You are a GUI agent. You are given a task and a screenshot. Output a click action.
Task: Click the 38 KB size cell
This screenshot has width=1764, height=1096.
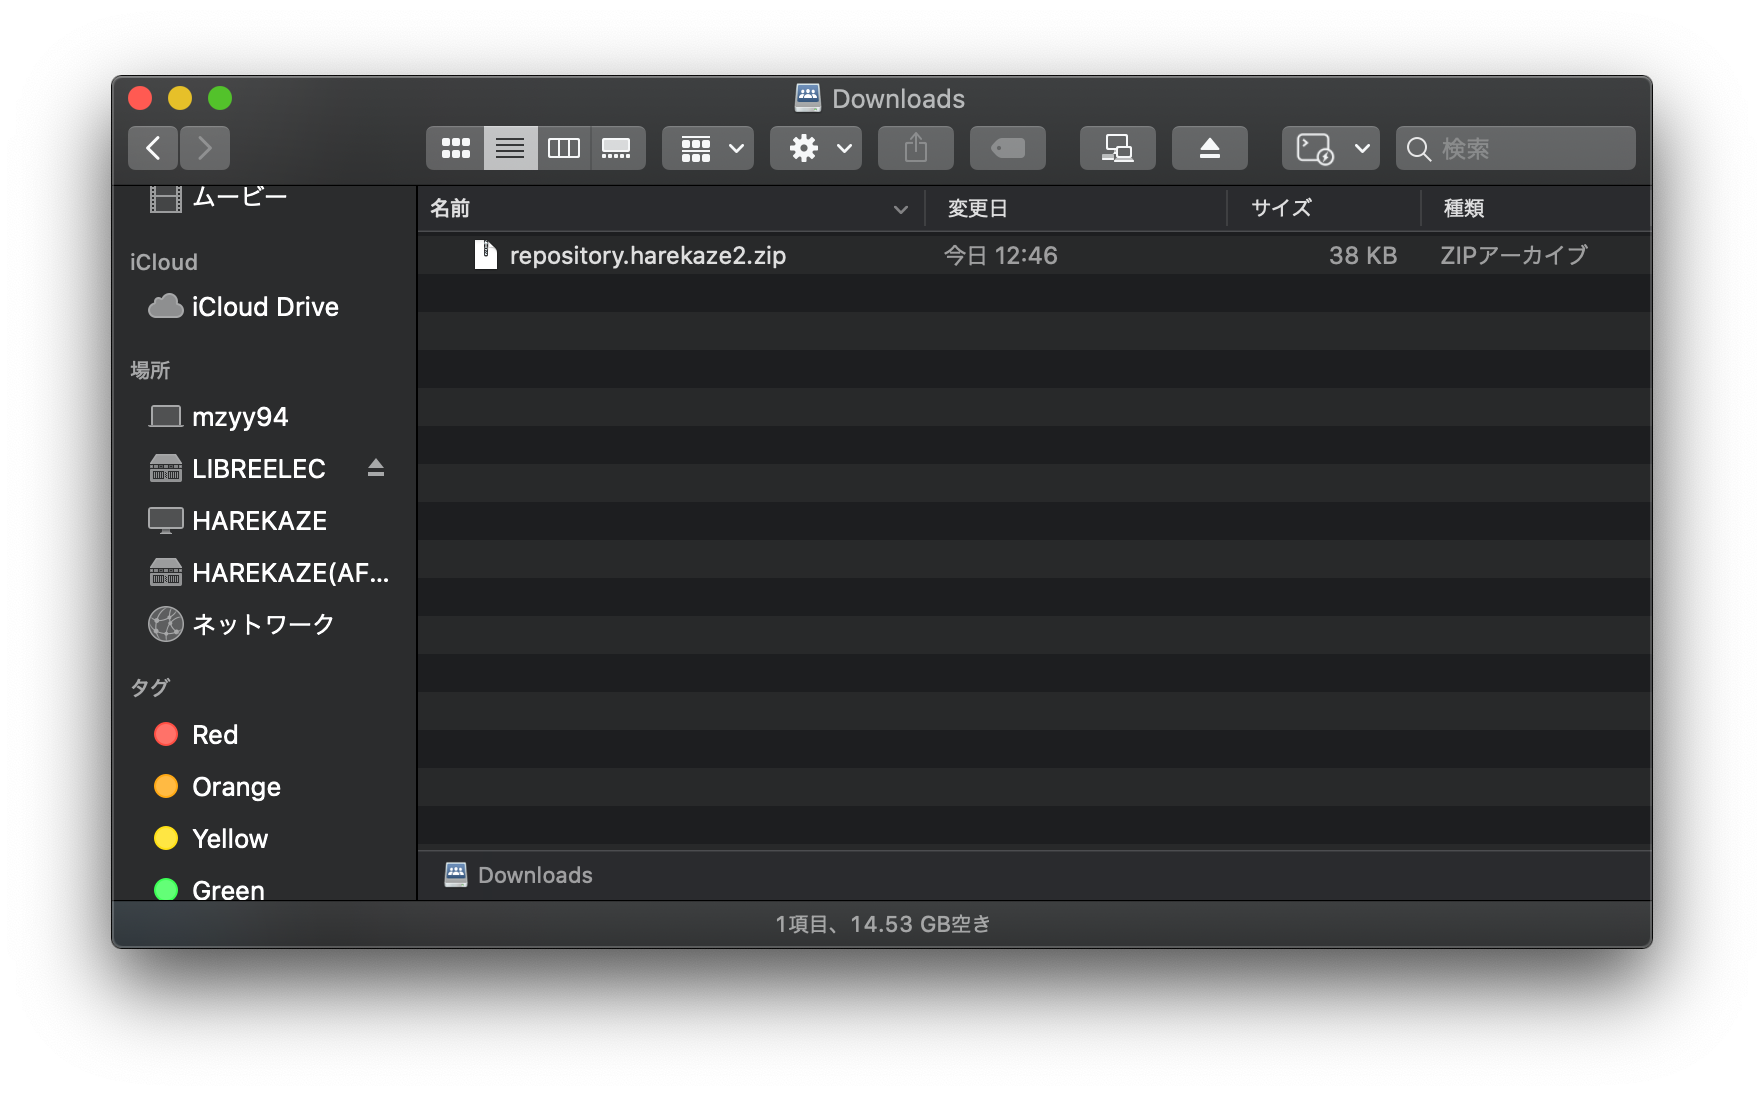pyautogui.click(x=1363, y=255)
